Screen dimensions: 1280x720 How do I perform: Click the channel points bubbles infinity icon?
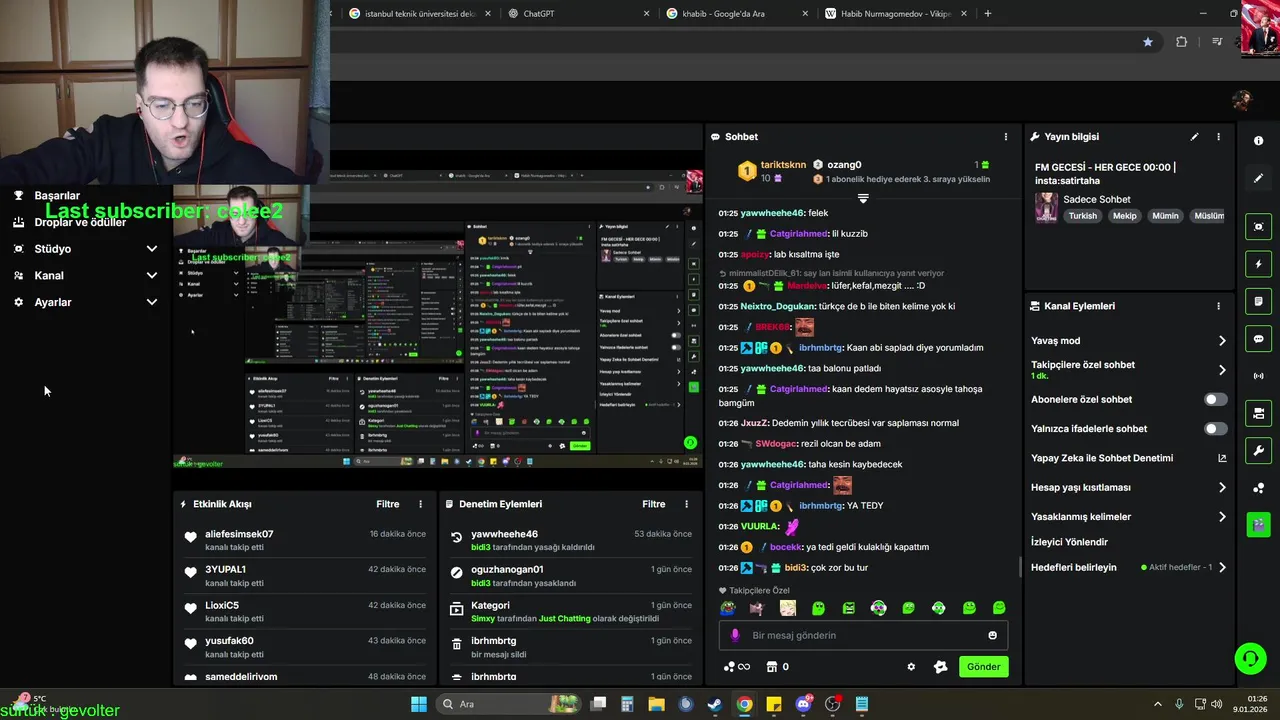point(736,667)
